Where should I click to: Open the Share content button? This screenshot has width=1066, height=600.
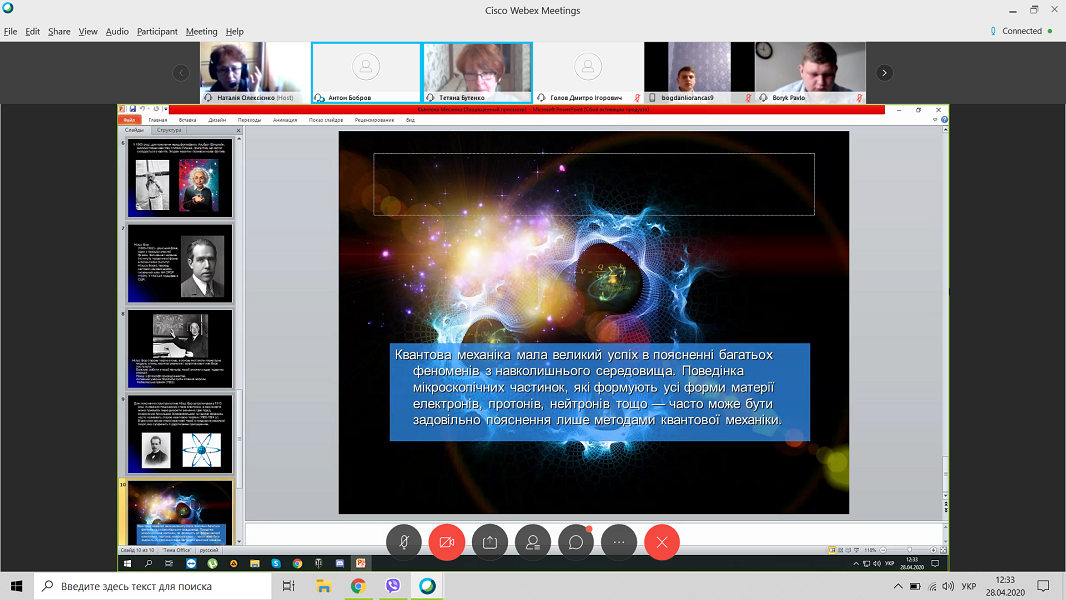click(490, 541)
